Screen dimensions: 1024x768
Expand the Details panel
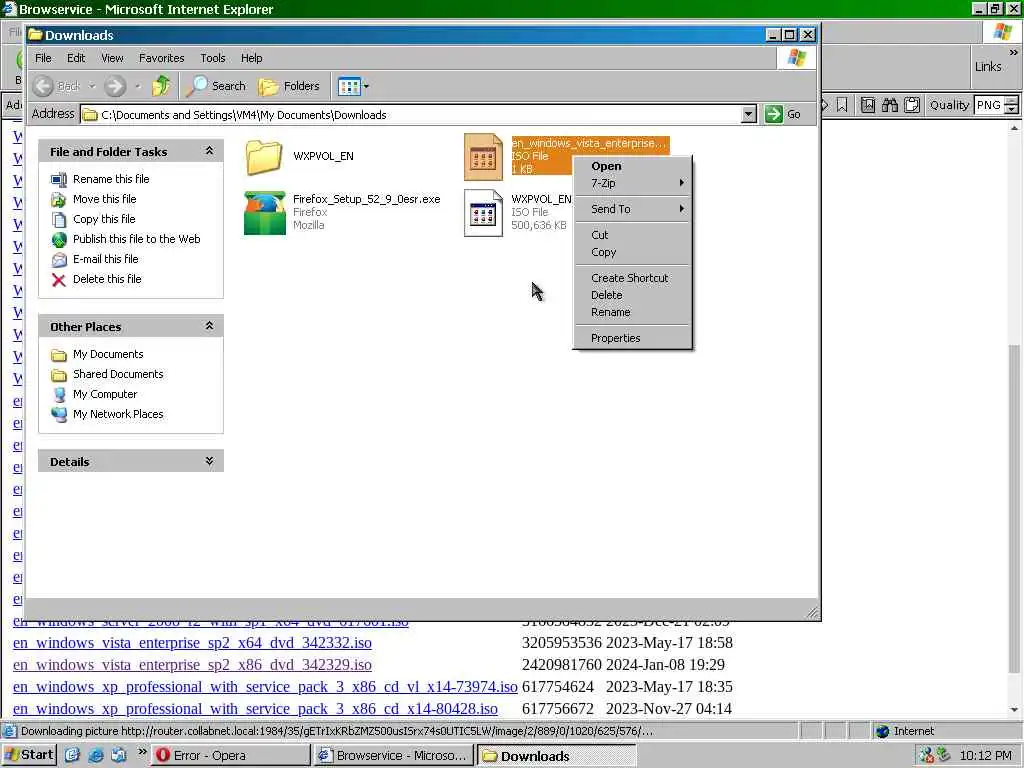209,461
